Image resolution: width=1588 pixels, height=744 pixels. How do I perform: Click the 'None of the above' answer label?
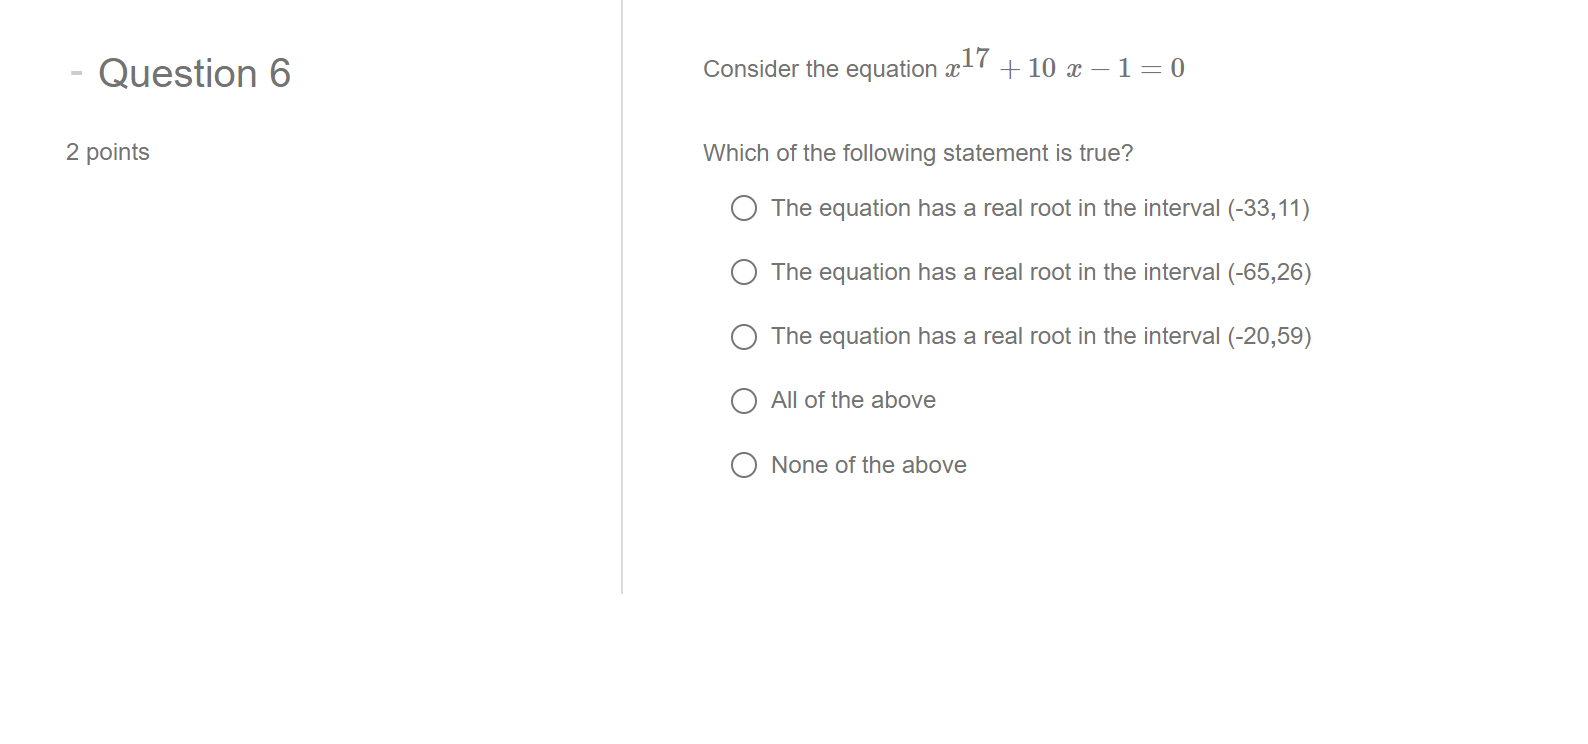click(868, 464)
